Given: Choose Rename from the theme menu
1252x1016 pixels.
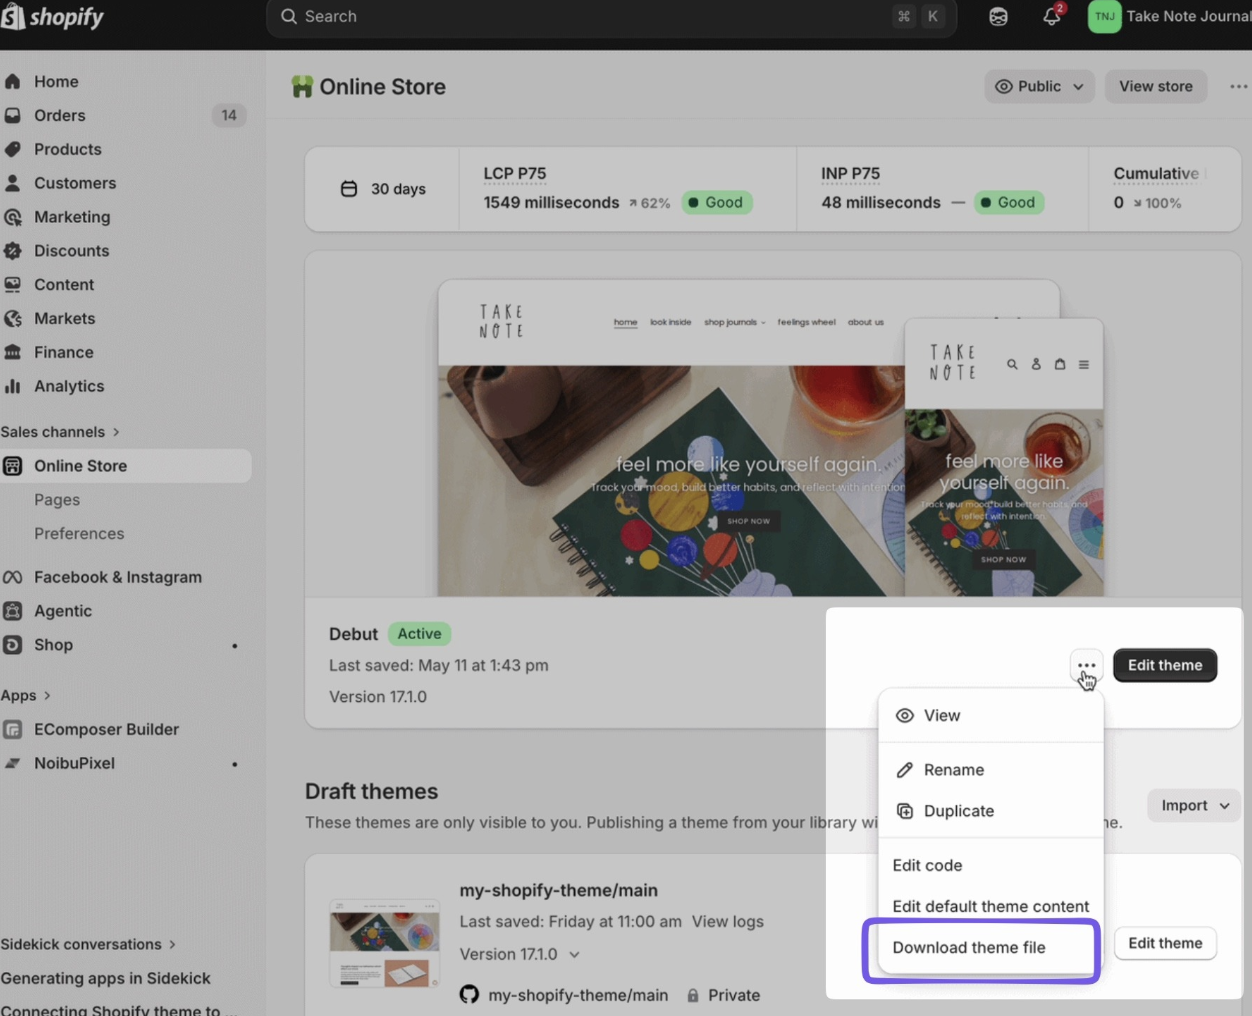Looking at the screenshot, I should coord(990,771).
